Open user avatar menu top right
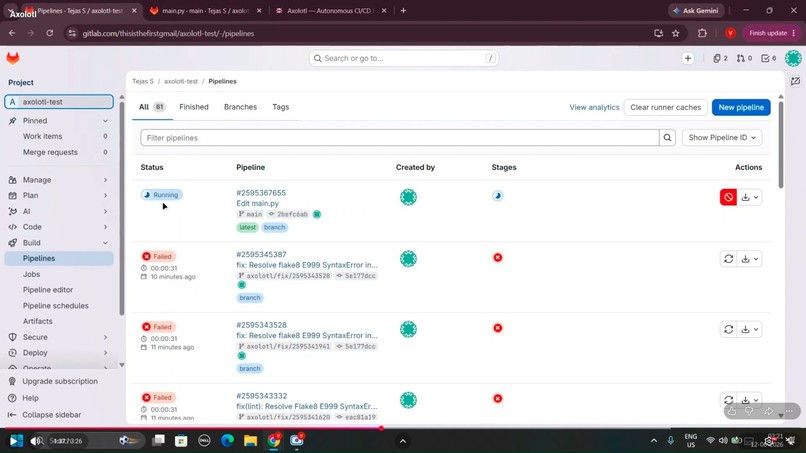Image resolution: width=806 pixels, height=453 pixels. 793,58
